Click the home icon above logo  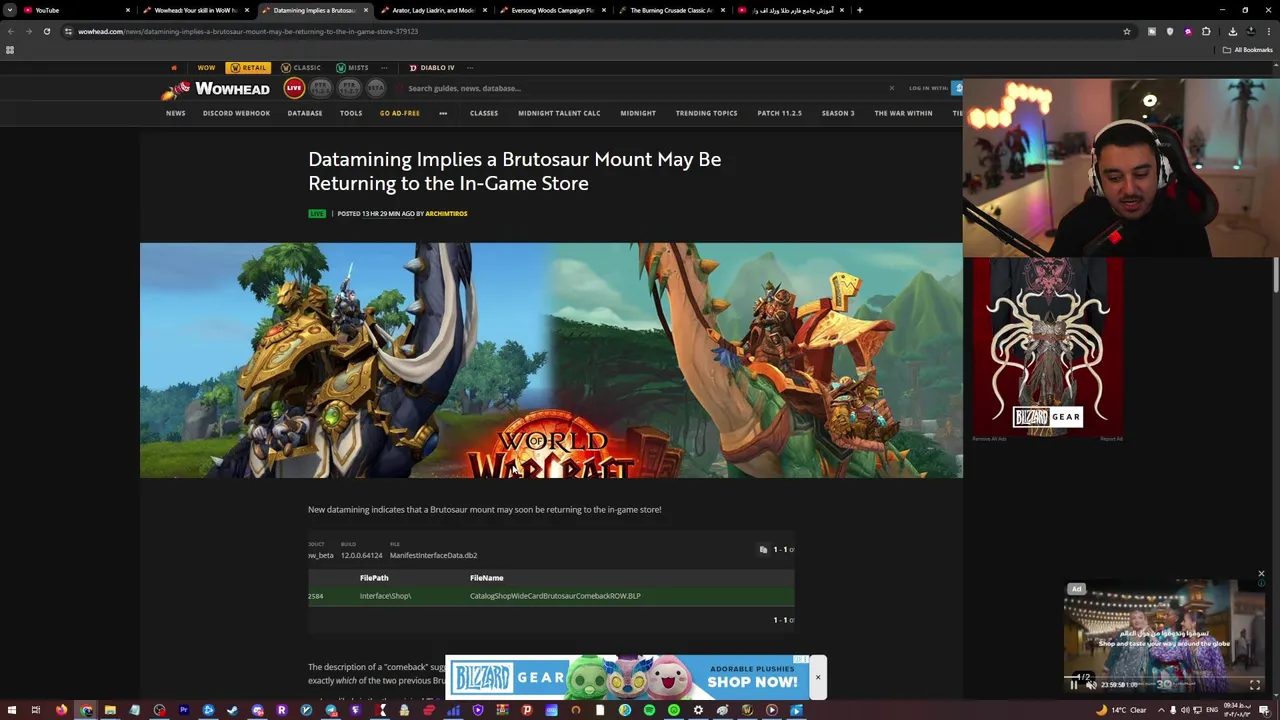[174, 68]
